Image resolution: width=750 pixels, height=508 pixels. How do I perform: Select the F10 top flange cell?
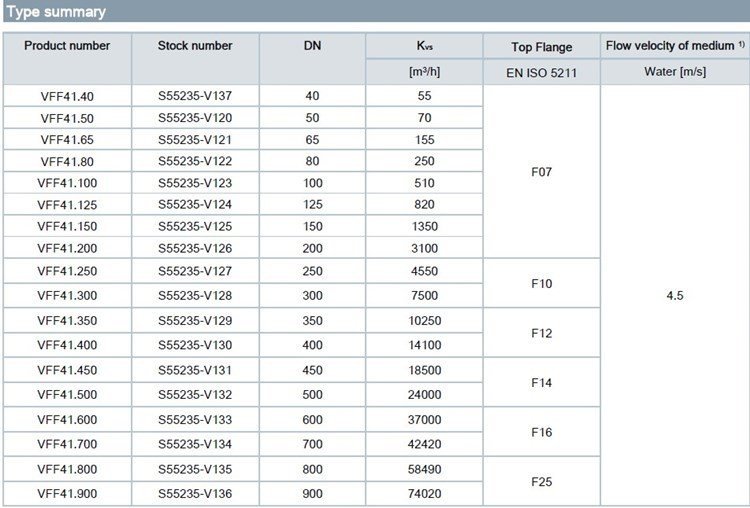tap(541, 284)
